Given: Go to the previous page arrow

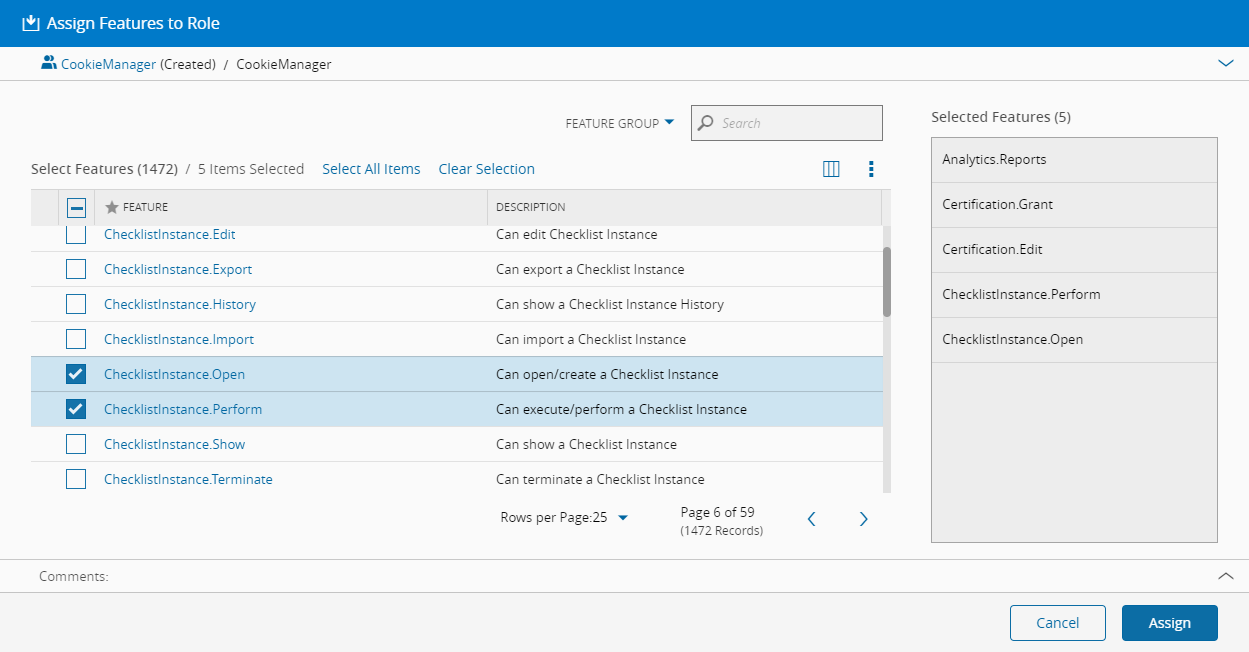Looking at the screenshot, I should coord(812,519).
